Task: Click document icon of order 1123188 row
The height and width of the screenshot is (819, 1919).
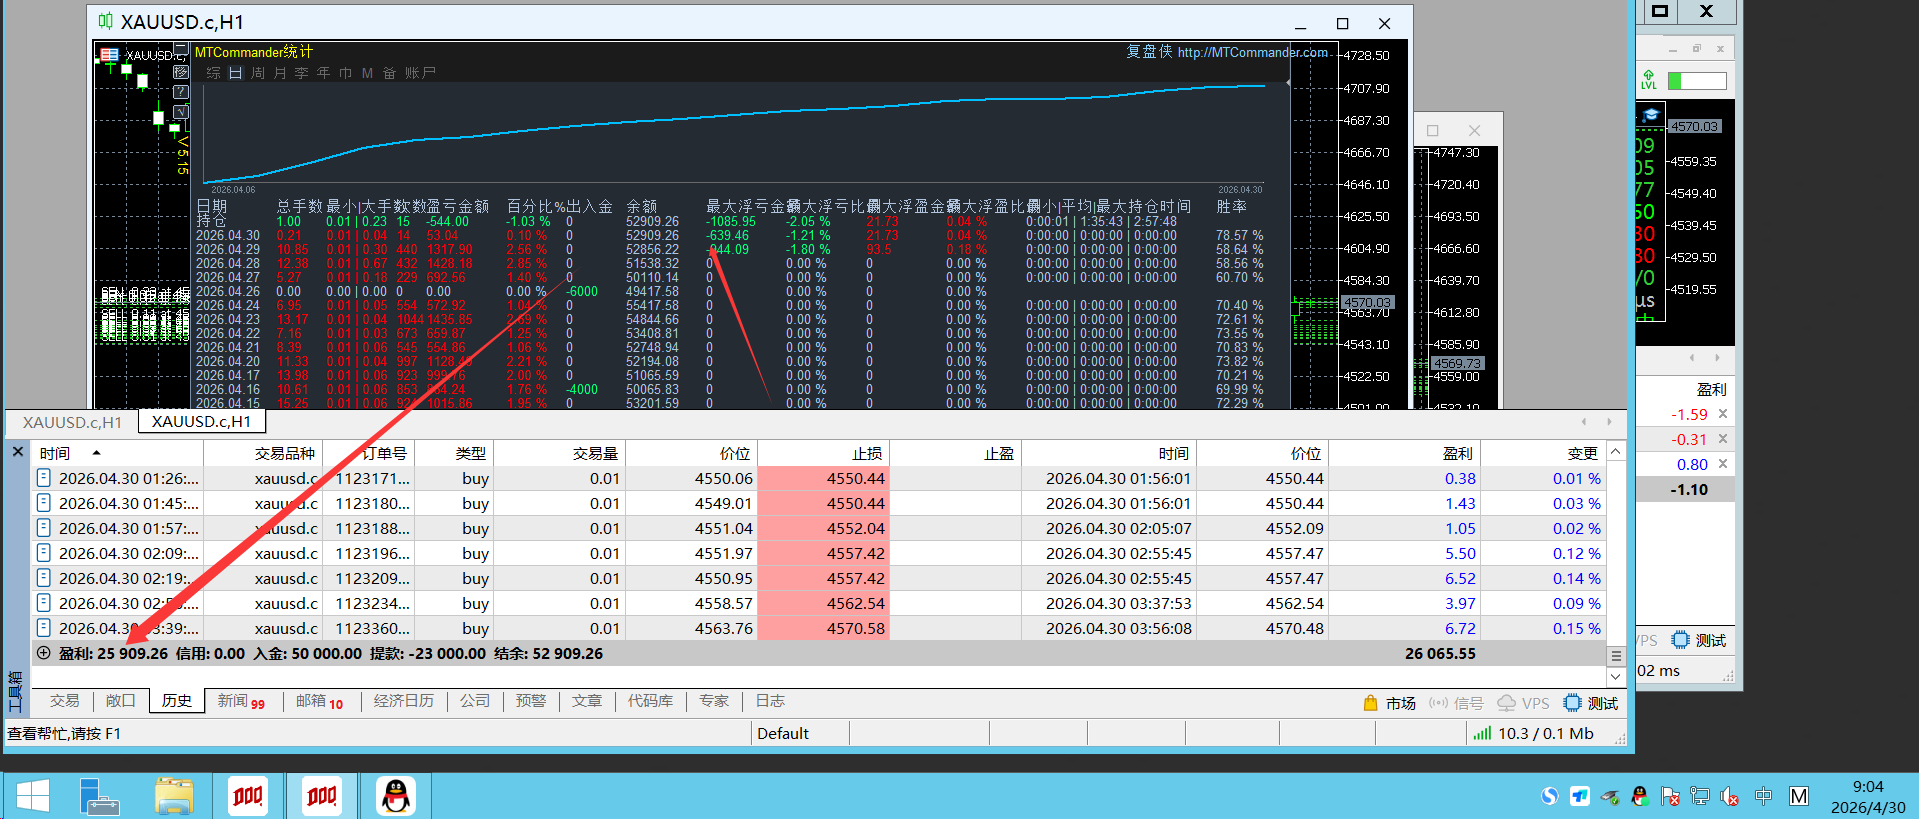Action: click(x=44, y=528)
